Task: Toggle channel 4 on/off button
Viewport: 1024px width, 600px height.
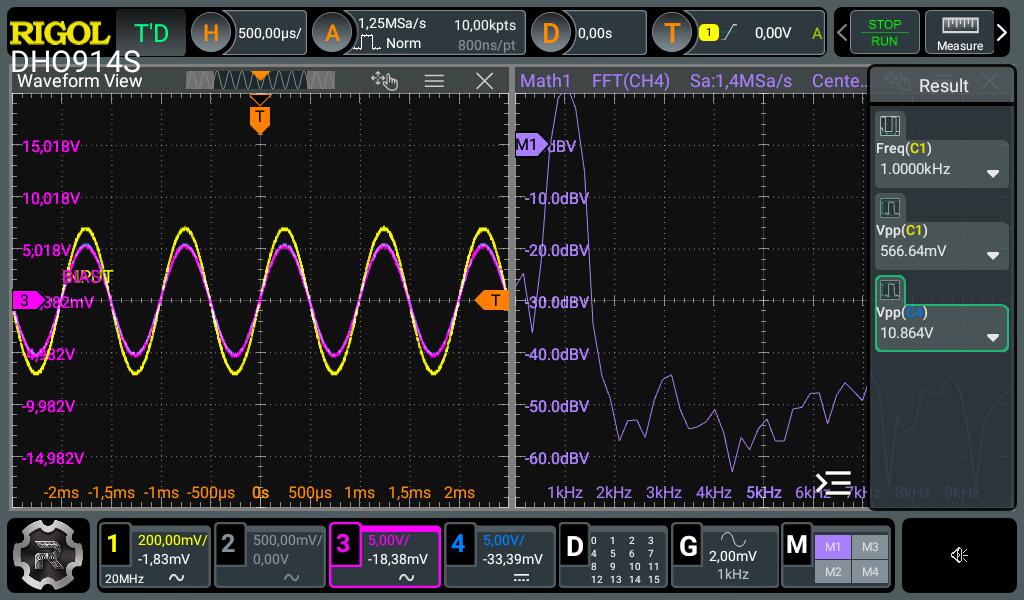Action: point(458,543)
